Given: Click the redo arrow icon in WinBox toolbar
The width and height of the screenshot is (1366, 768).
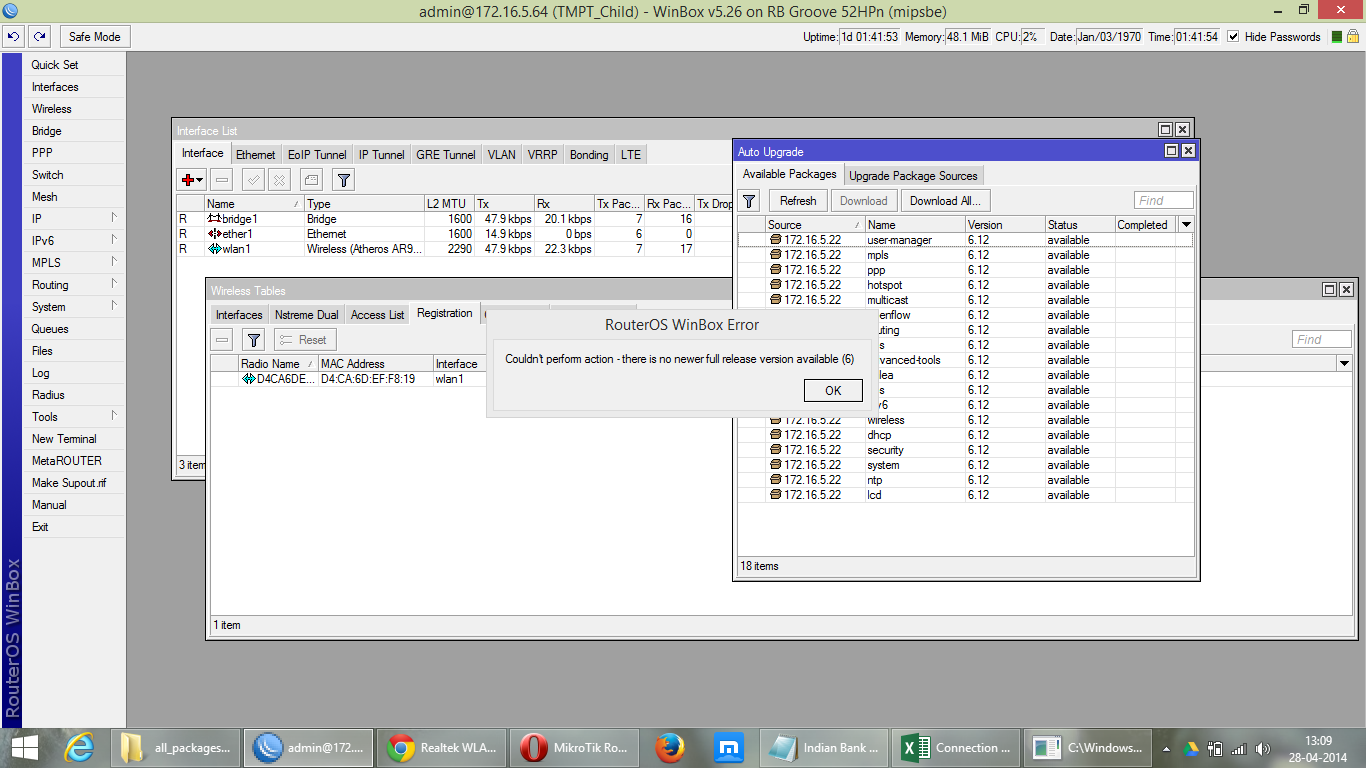Looking at the screenshot, I should [x=39, y=37].
